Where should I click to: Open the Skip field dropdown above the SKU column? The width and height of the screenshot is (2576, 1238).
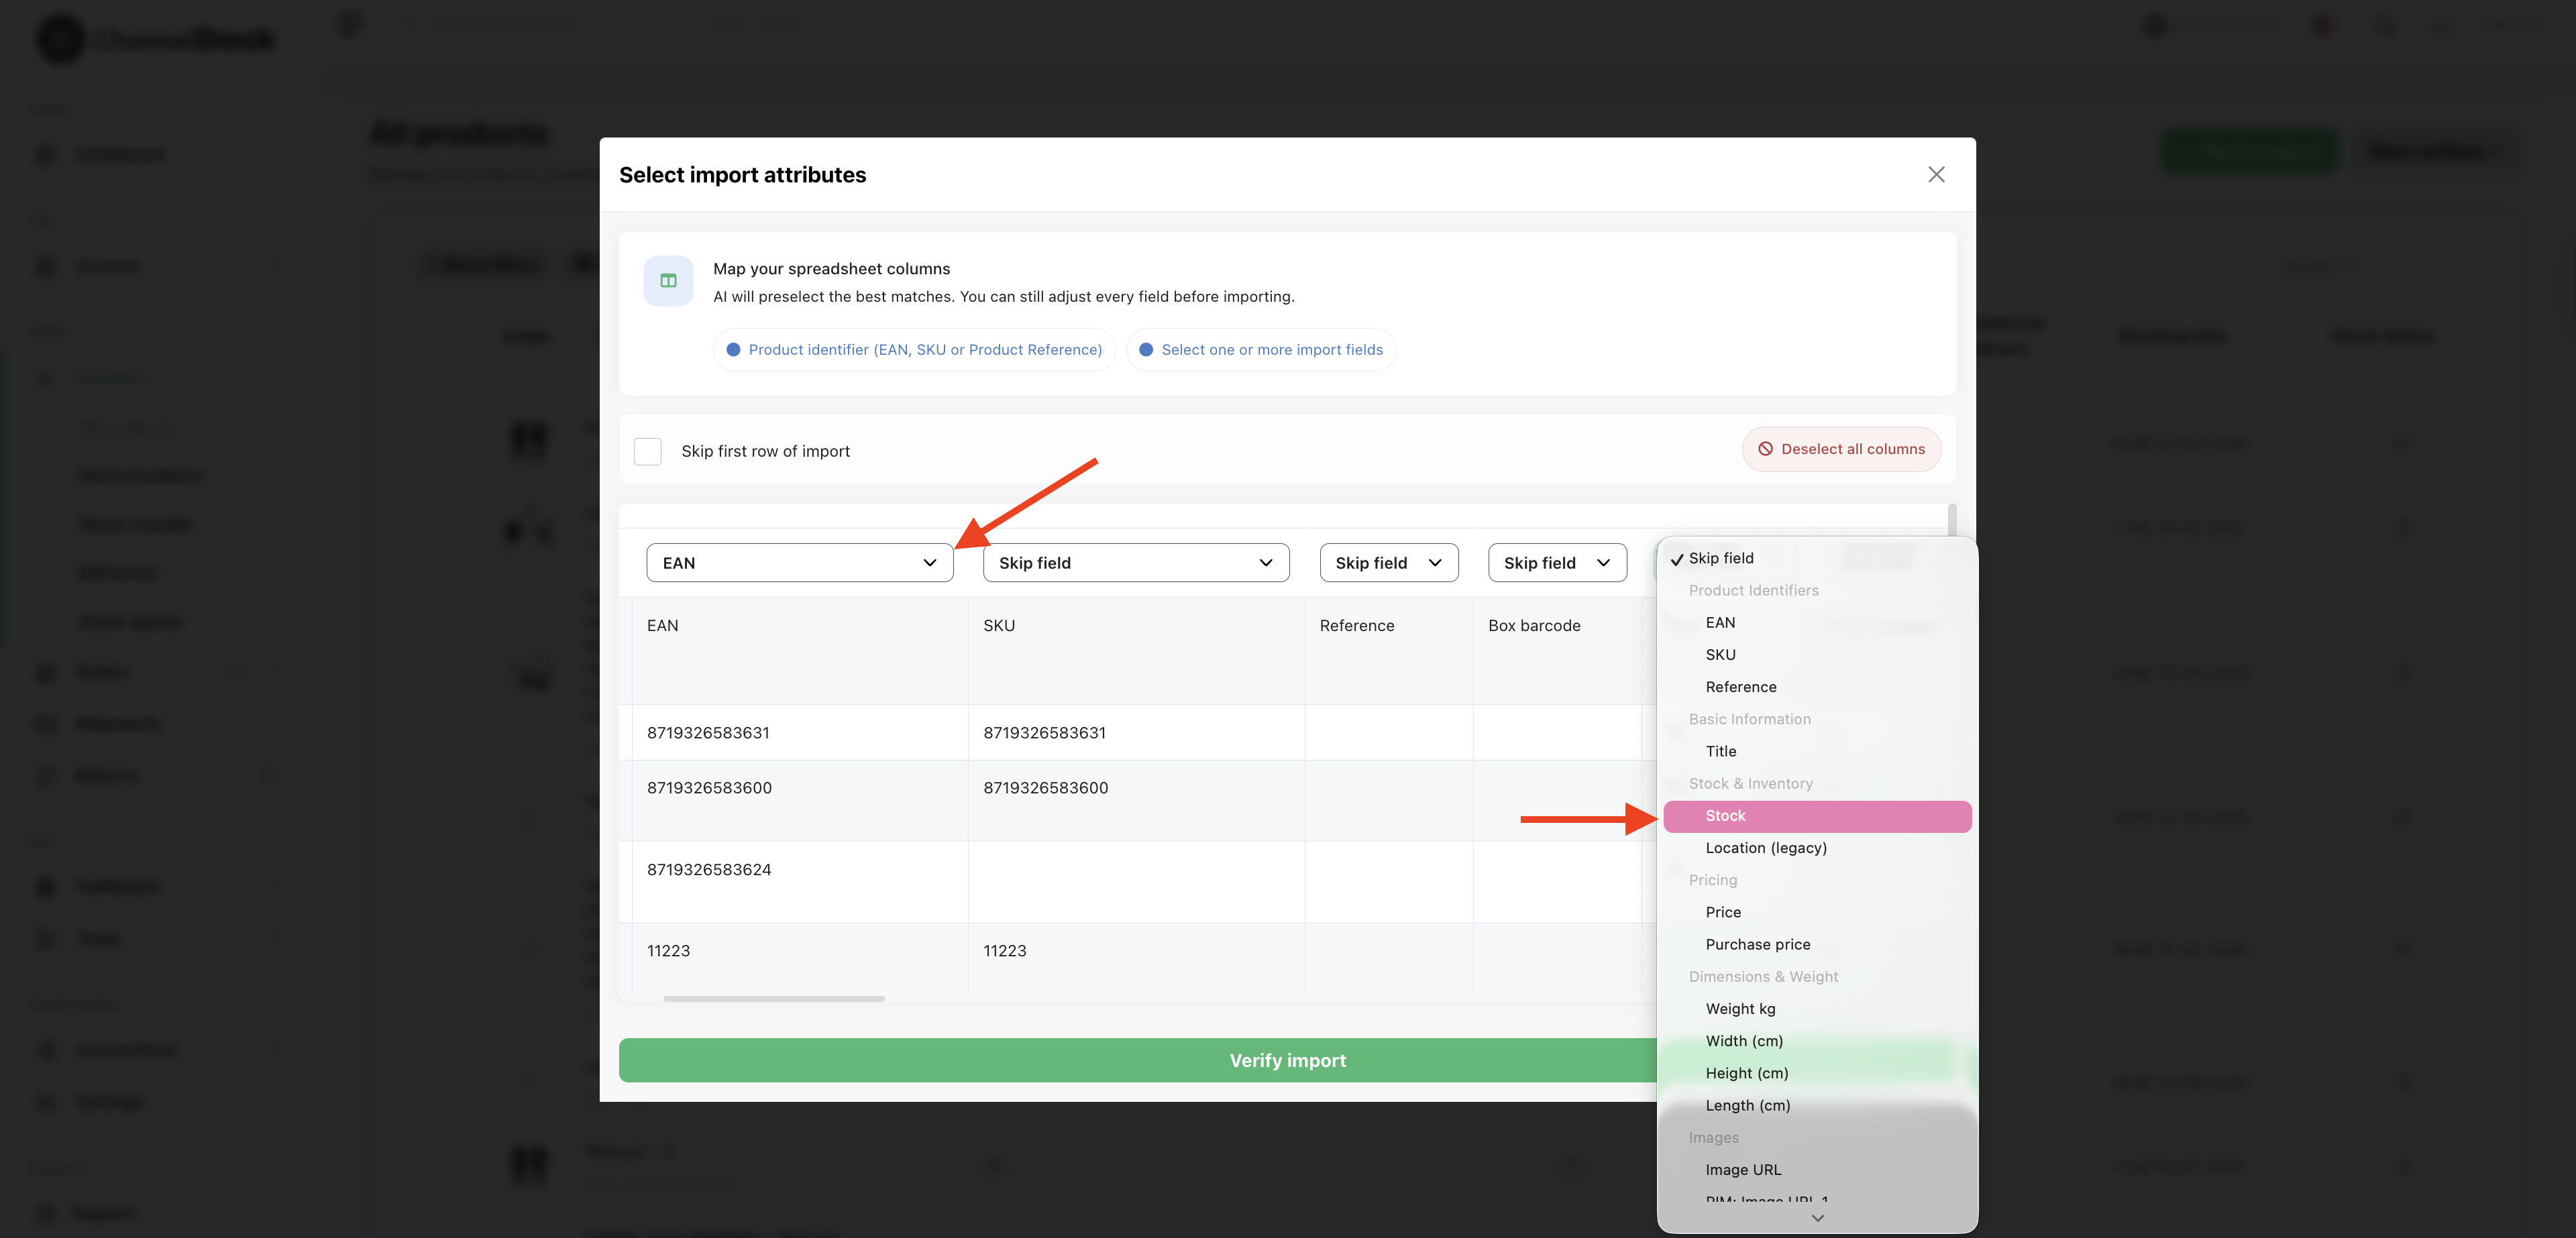[x=1136, y=563]
